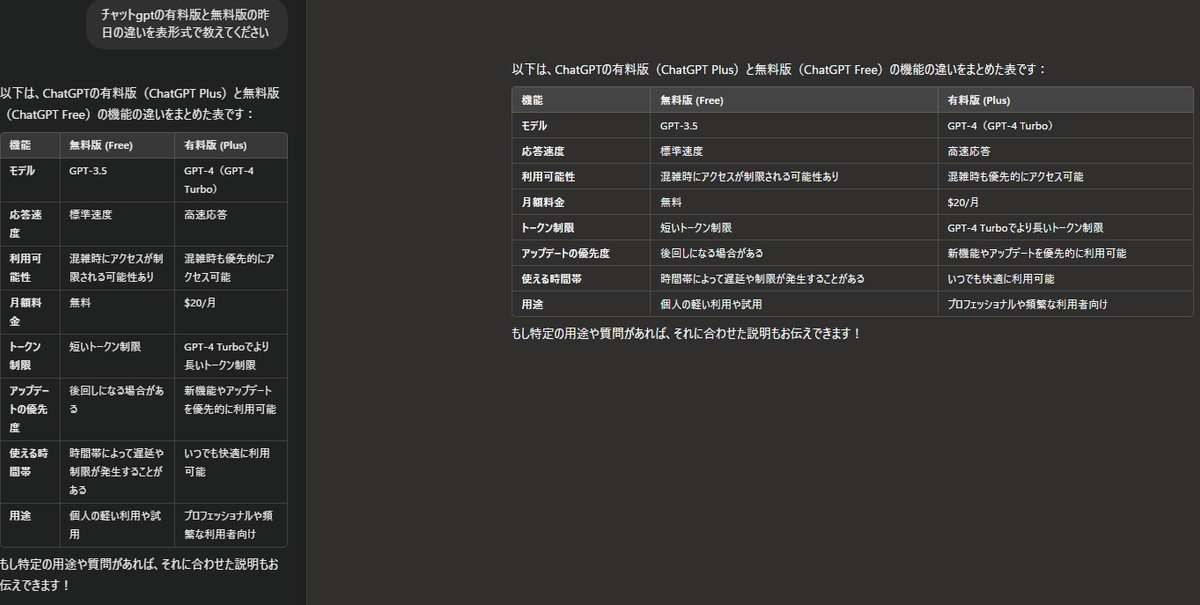Click '混雑時も優先的にアクセス可能' in the narrow left table
Image resolution: width=1200 pixels, height=605 pixels.
click(x=229, y=267)
